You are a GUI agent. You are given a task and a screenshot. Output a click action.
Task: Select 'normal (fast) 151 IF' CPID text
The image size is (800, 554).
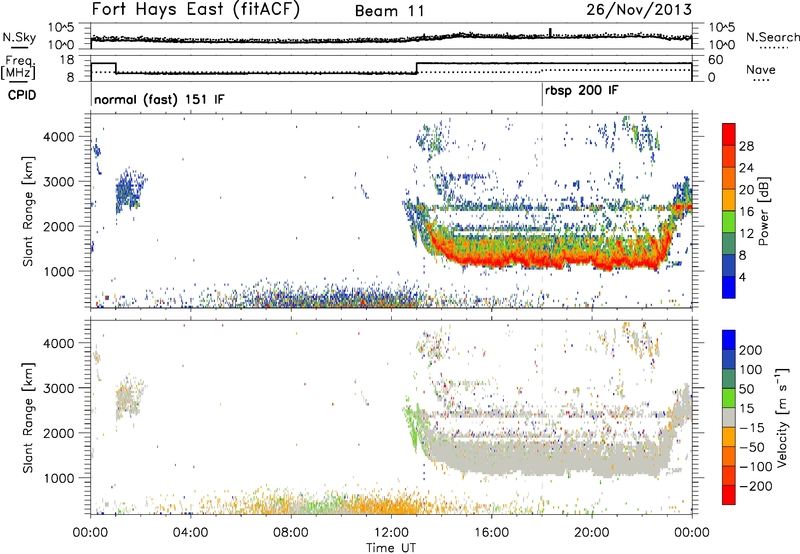click(x=159, y=99)
